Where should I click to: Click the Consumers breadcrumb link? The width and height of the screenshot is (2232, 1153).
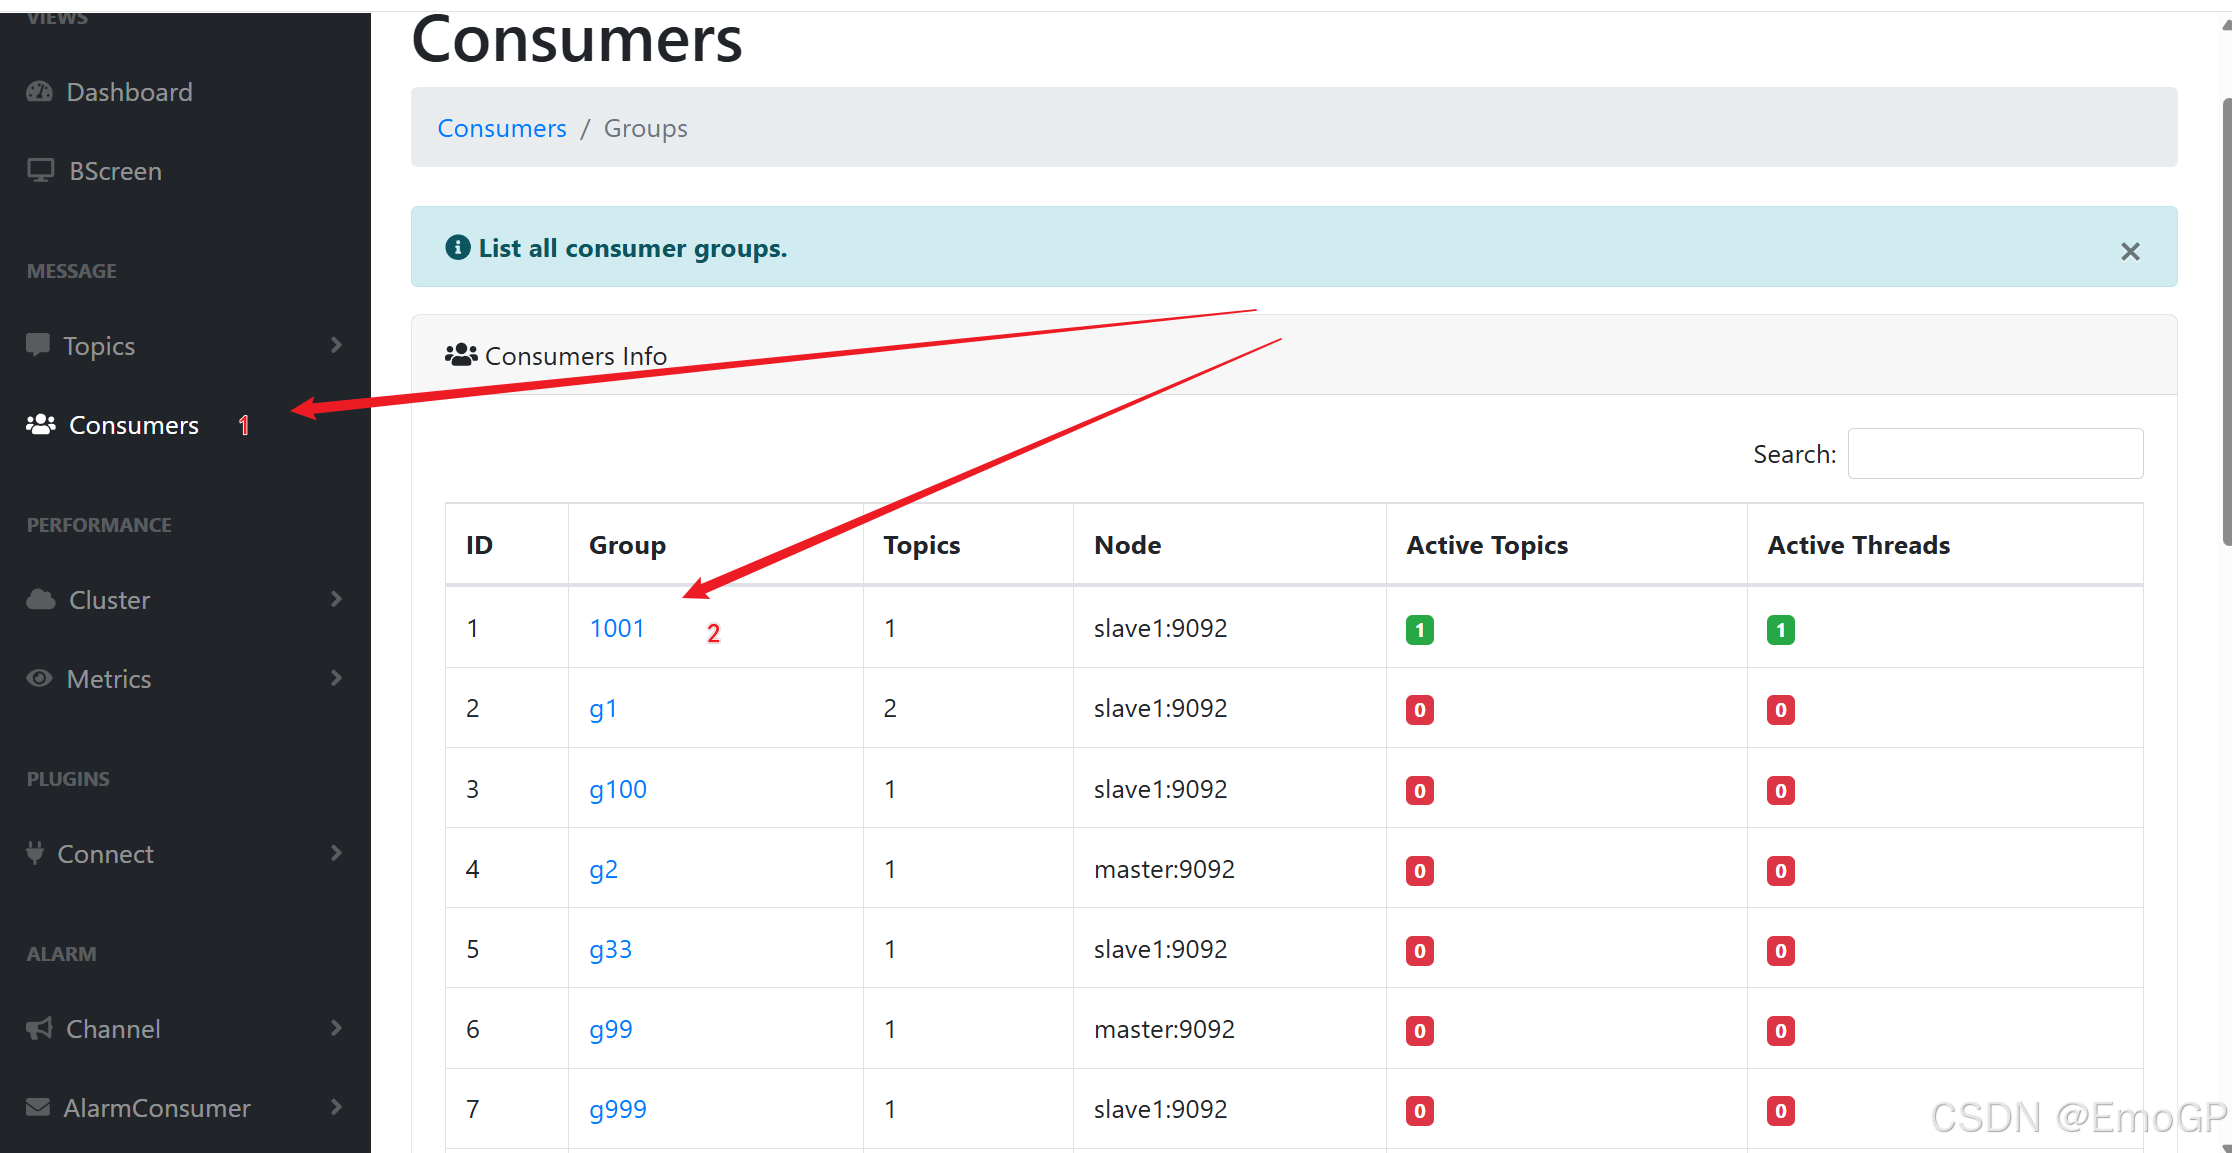[x=502, y=128]
